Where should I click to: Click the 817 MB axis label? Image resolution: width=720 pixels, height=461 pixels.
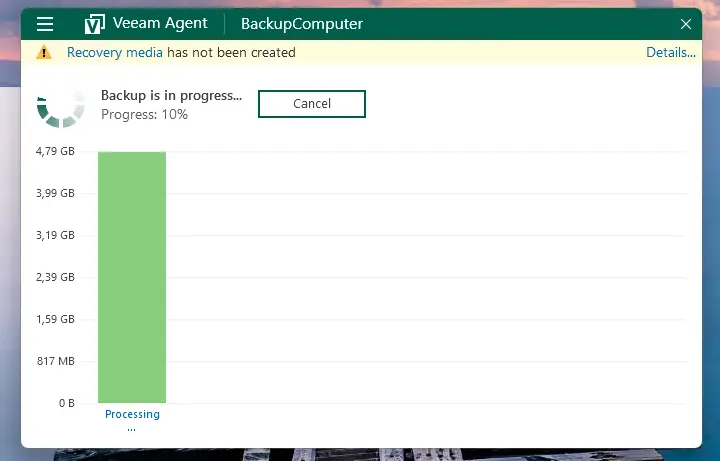click(x=55, y=361)
